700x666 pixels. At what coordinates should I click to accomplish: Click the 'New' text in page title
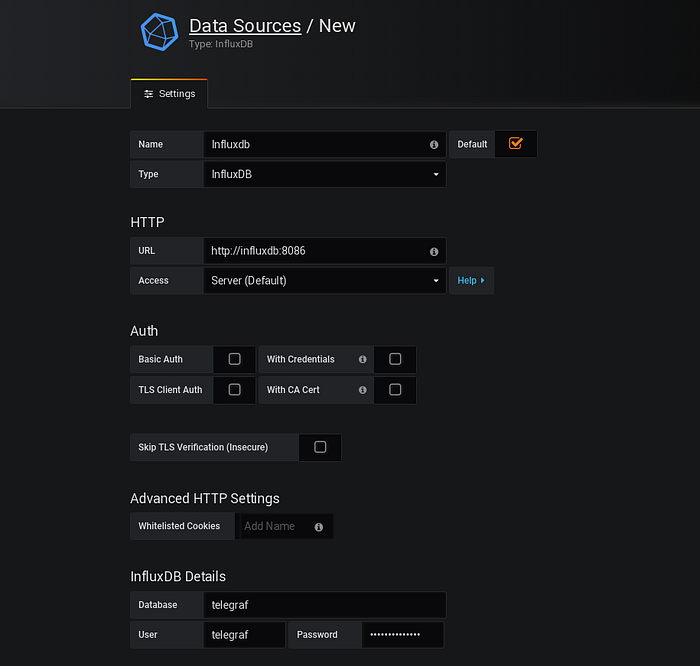(337, 26)
